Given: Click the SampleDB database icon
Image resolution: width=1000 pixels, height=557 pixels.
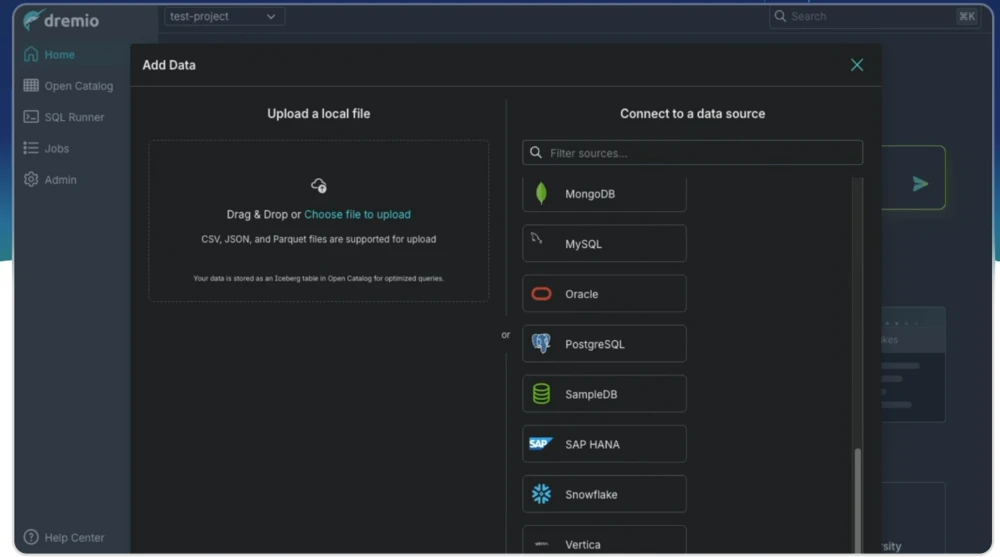Looking at the screenshot, I should (541, 394).
